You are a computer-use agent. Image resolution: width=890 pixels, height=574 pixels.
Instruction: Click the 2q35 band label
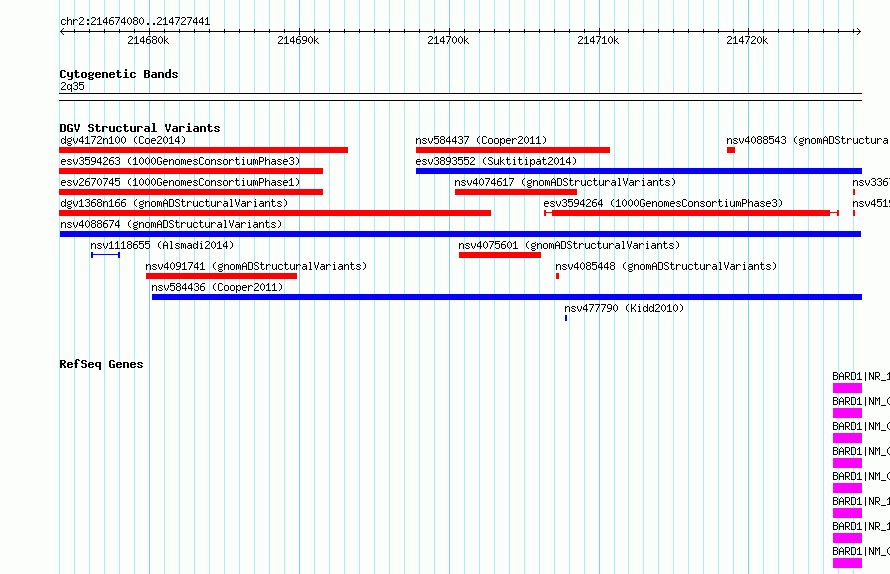pos(72,86)
